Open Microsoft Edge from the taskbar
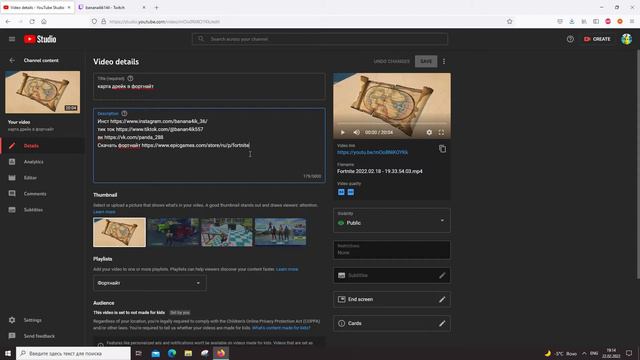 172,353
